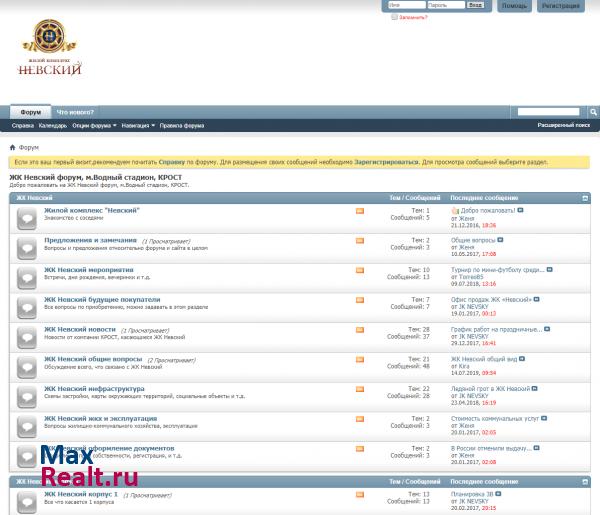
Task: Click the ЖК Невский logo
Action: pos(50,47)
